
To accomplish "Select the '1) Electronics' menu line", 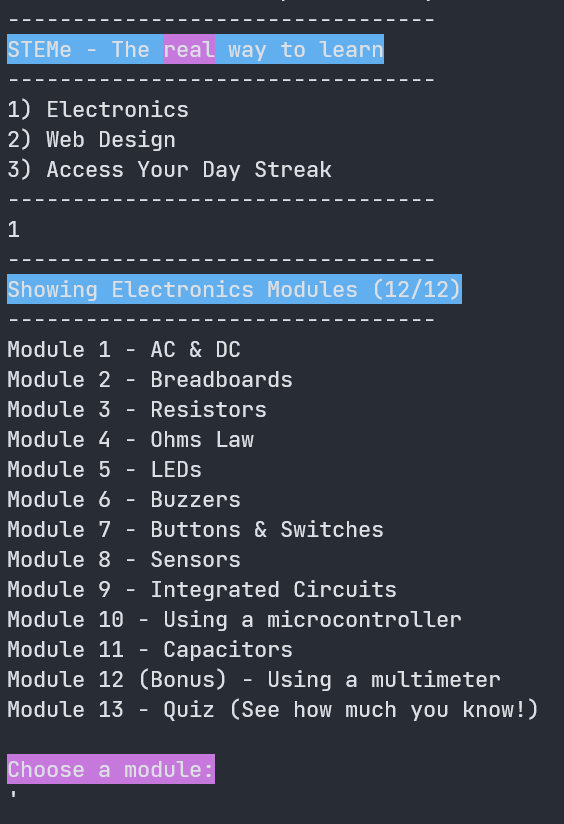I will click(98, 110).
